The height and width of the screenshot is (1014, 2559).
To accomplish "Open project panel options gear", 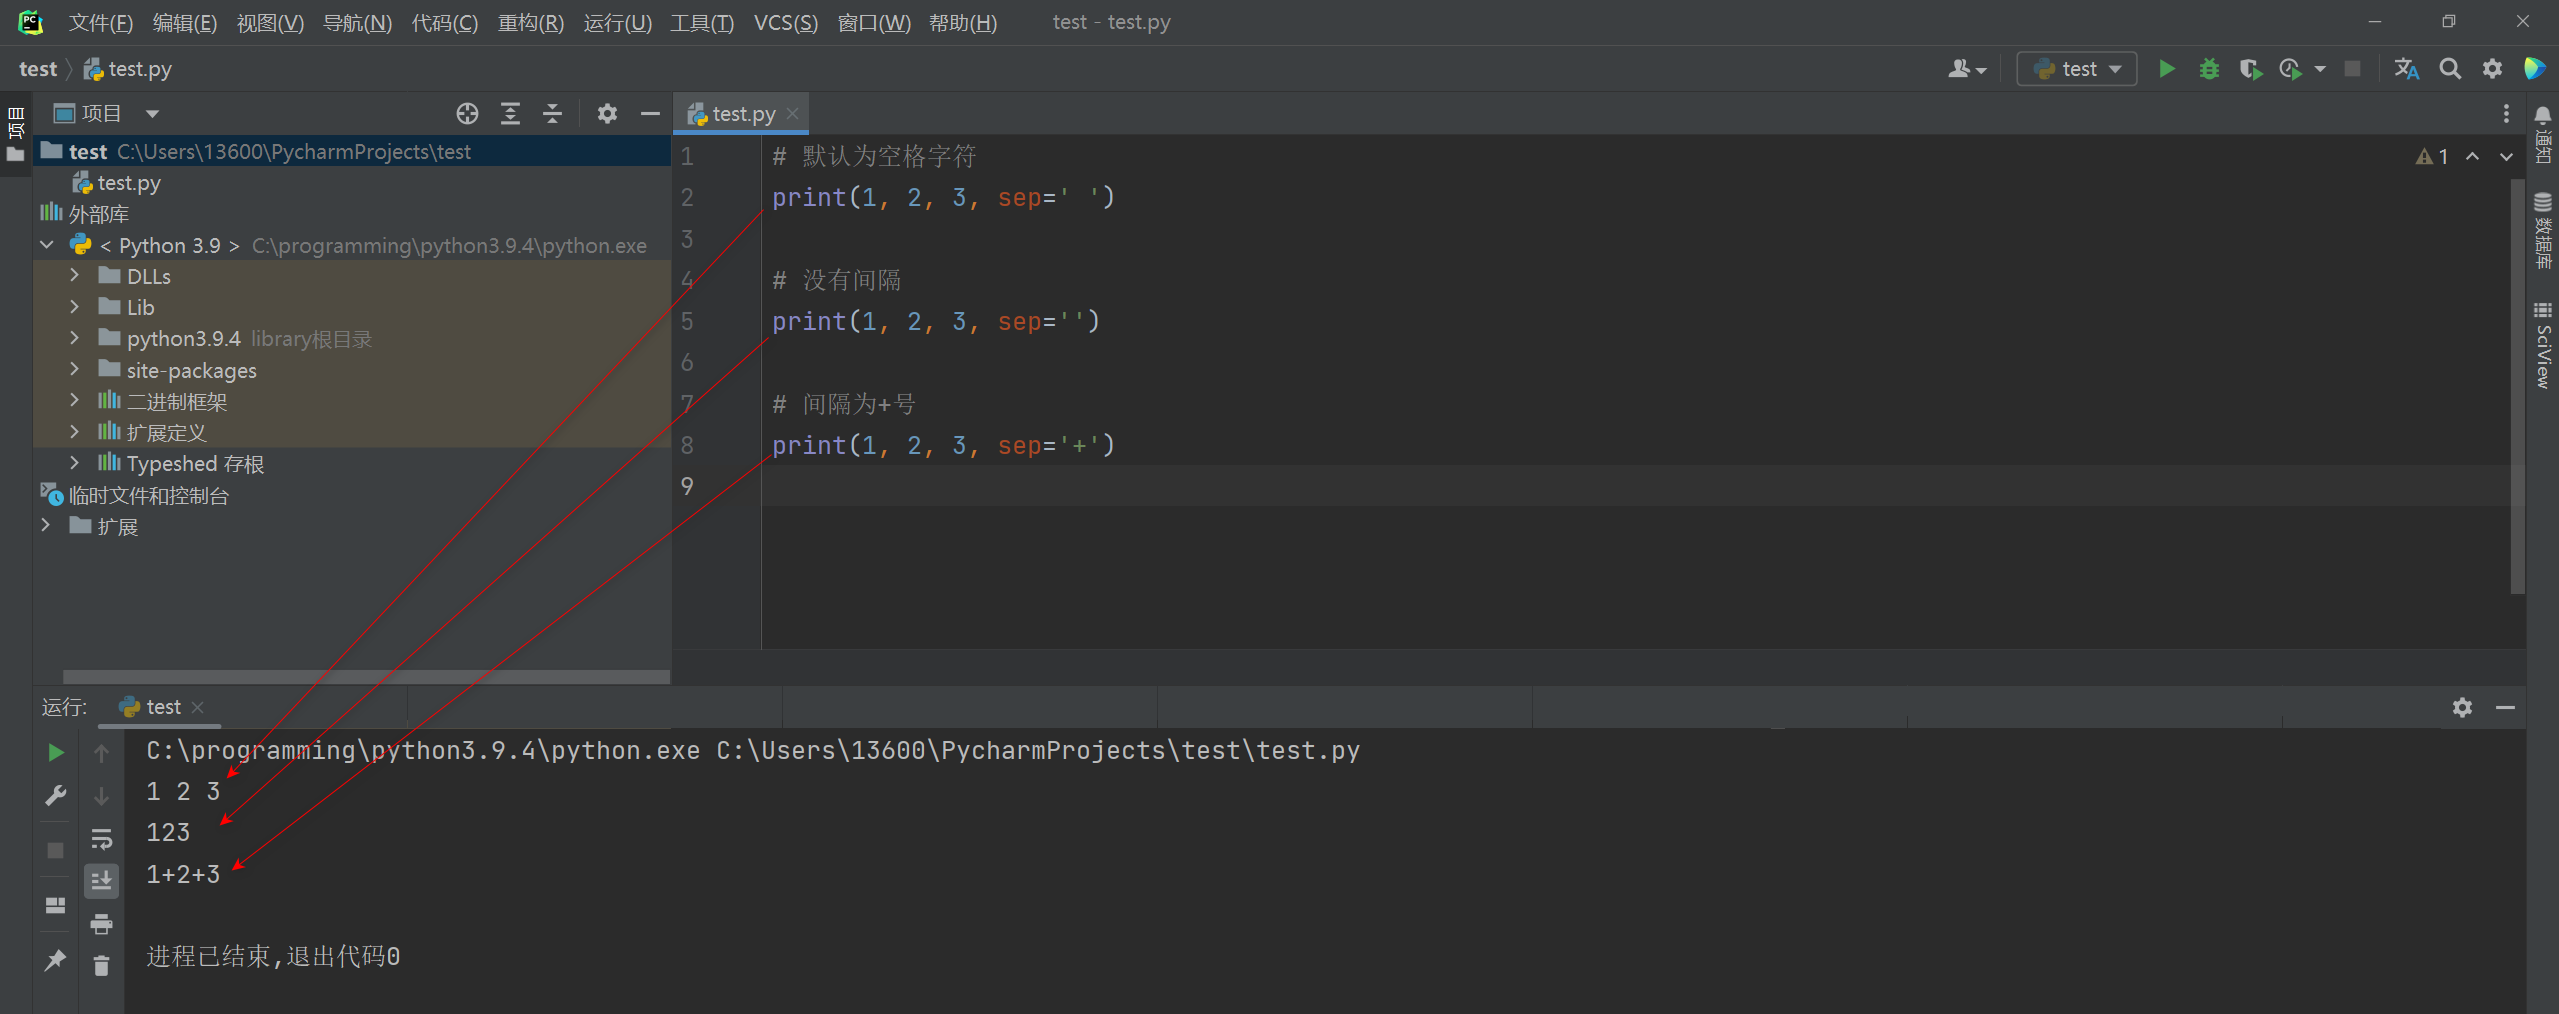I will [x=607, y=114].
